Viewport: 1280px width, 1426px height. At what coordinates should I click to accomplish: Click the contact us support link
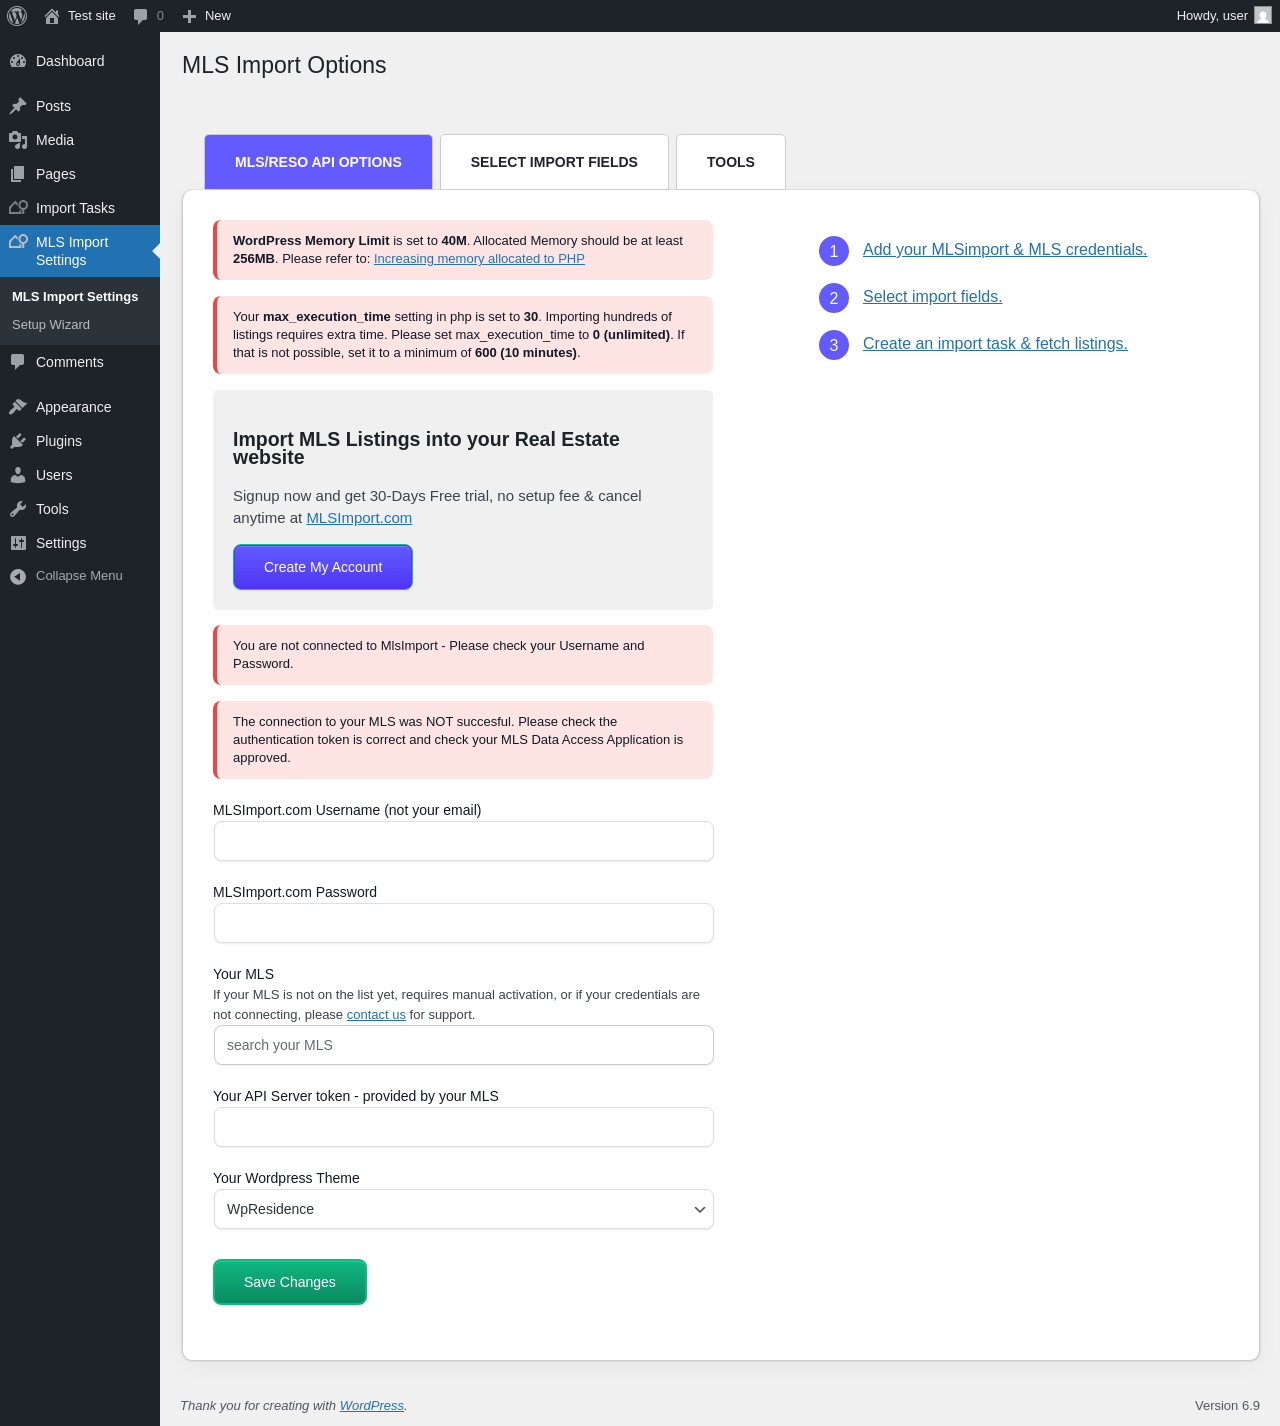(x=376, y=1015)
